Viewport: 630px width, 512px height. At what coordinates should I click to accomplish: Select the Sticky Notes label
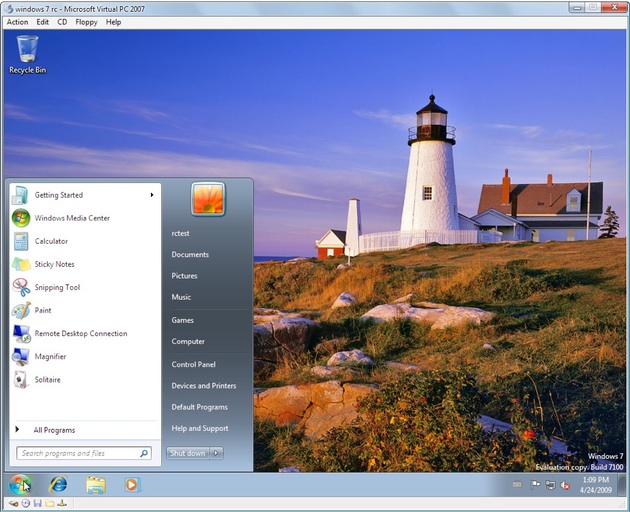[54, 264]
